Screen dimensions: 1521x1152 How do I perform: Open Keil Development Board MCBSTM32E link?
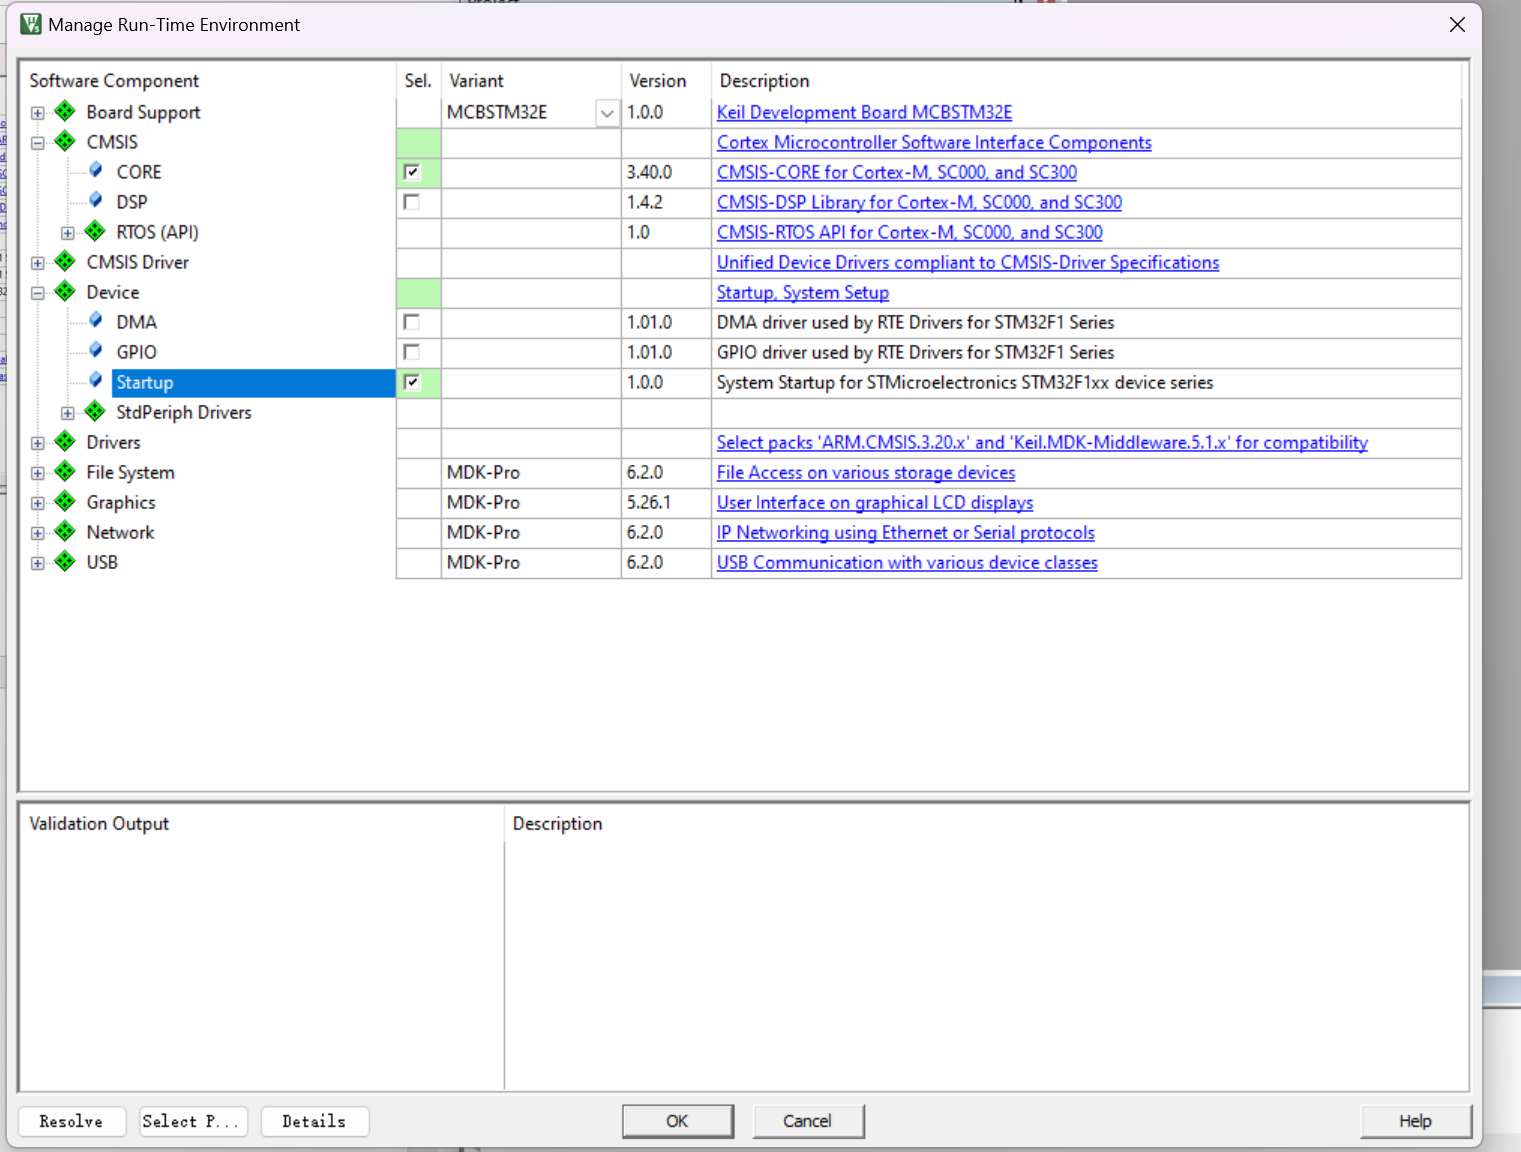coord(864,113)
